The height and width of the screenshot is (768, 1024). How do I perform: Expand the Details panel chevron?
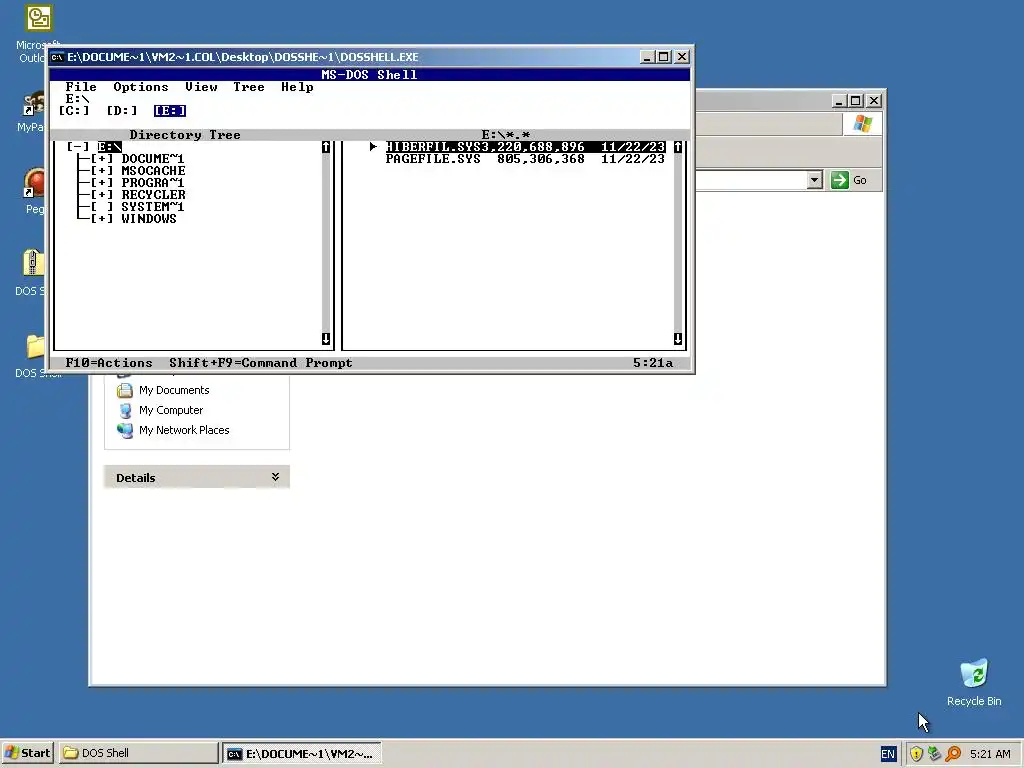click(276, 477)
